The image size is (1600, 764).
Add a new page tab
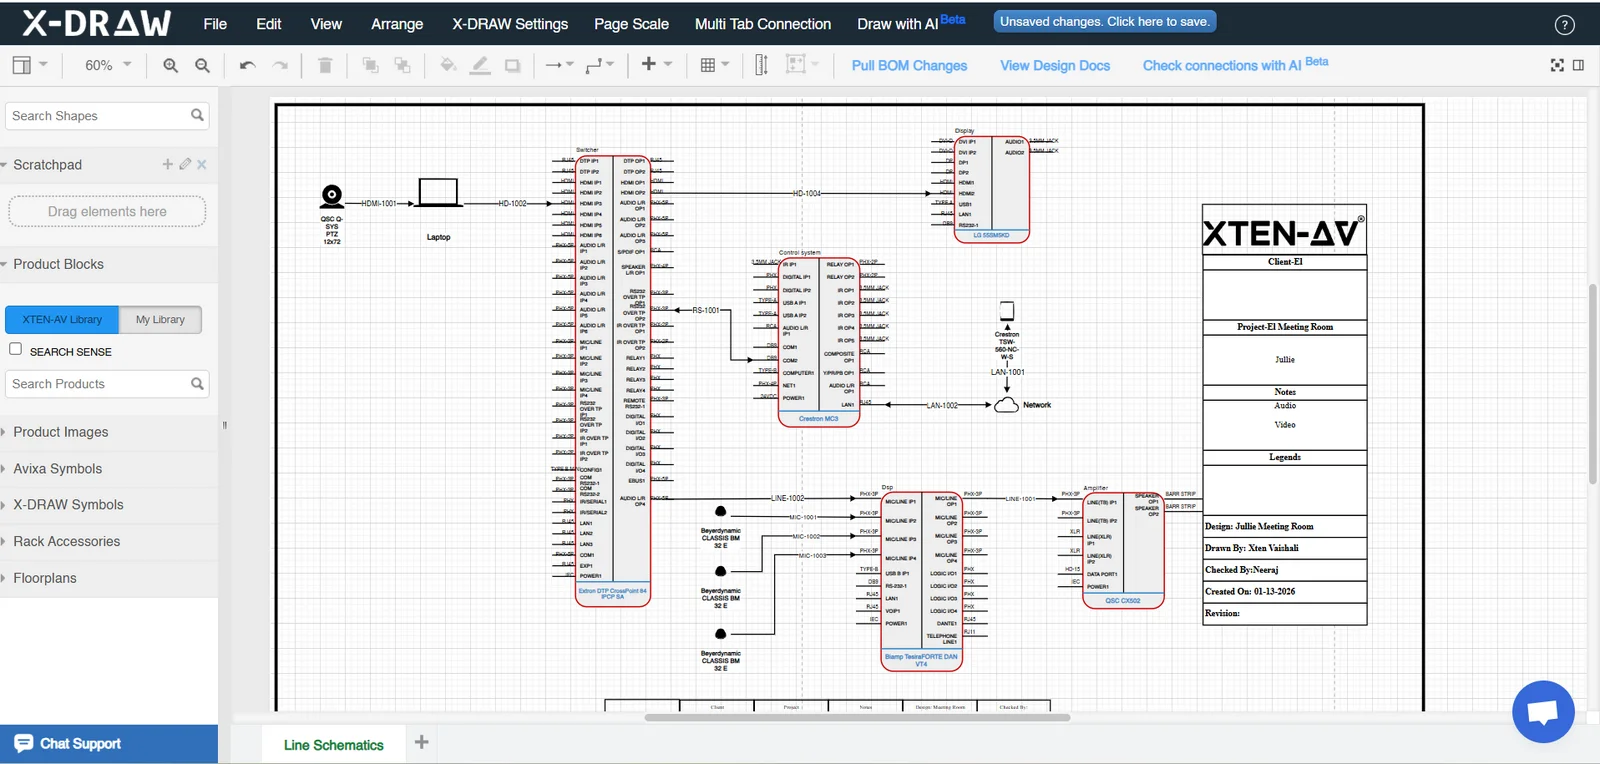click(422, 742)
